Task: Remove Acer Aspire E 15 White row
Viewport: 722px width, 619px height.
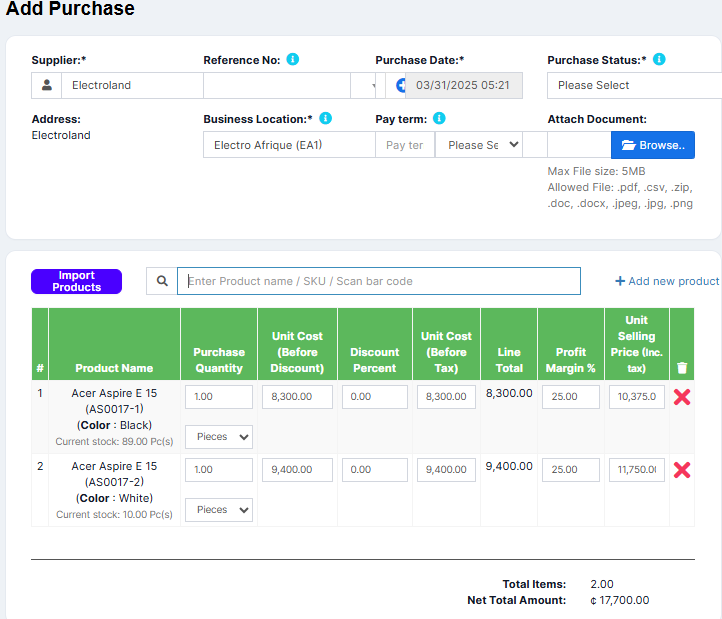Action: (x=681, y=470)
